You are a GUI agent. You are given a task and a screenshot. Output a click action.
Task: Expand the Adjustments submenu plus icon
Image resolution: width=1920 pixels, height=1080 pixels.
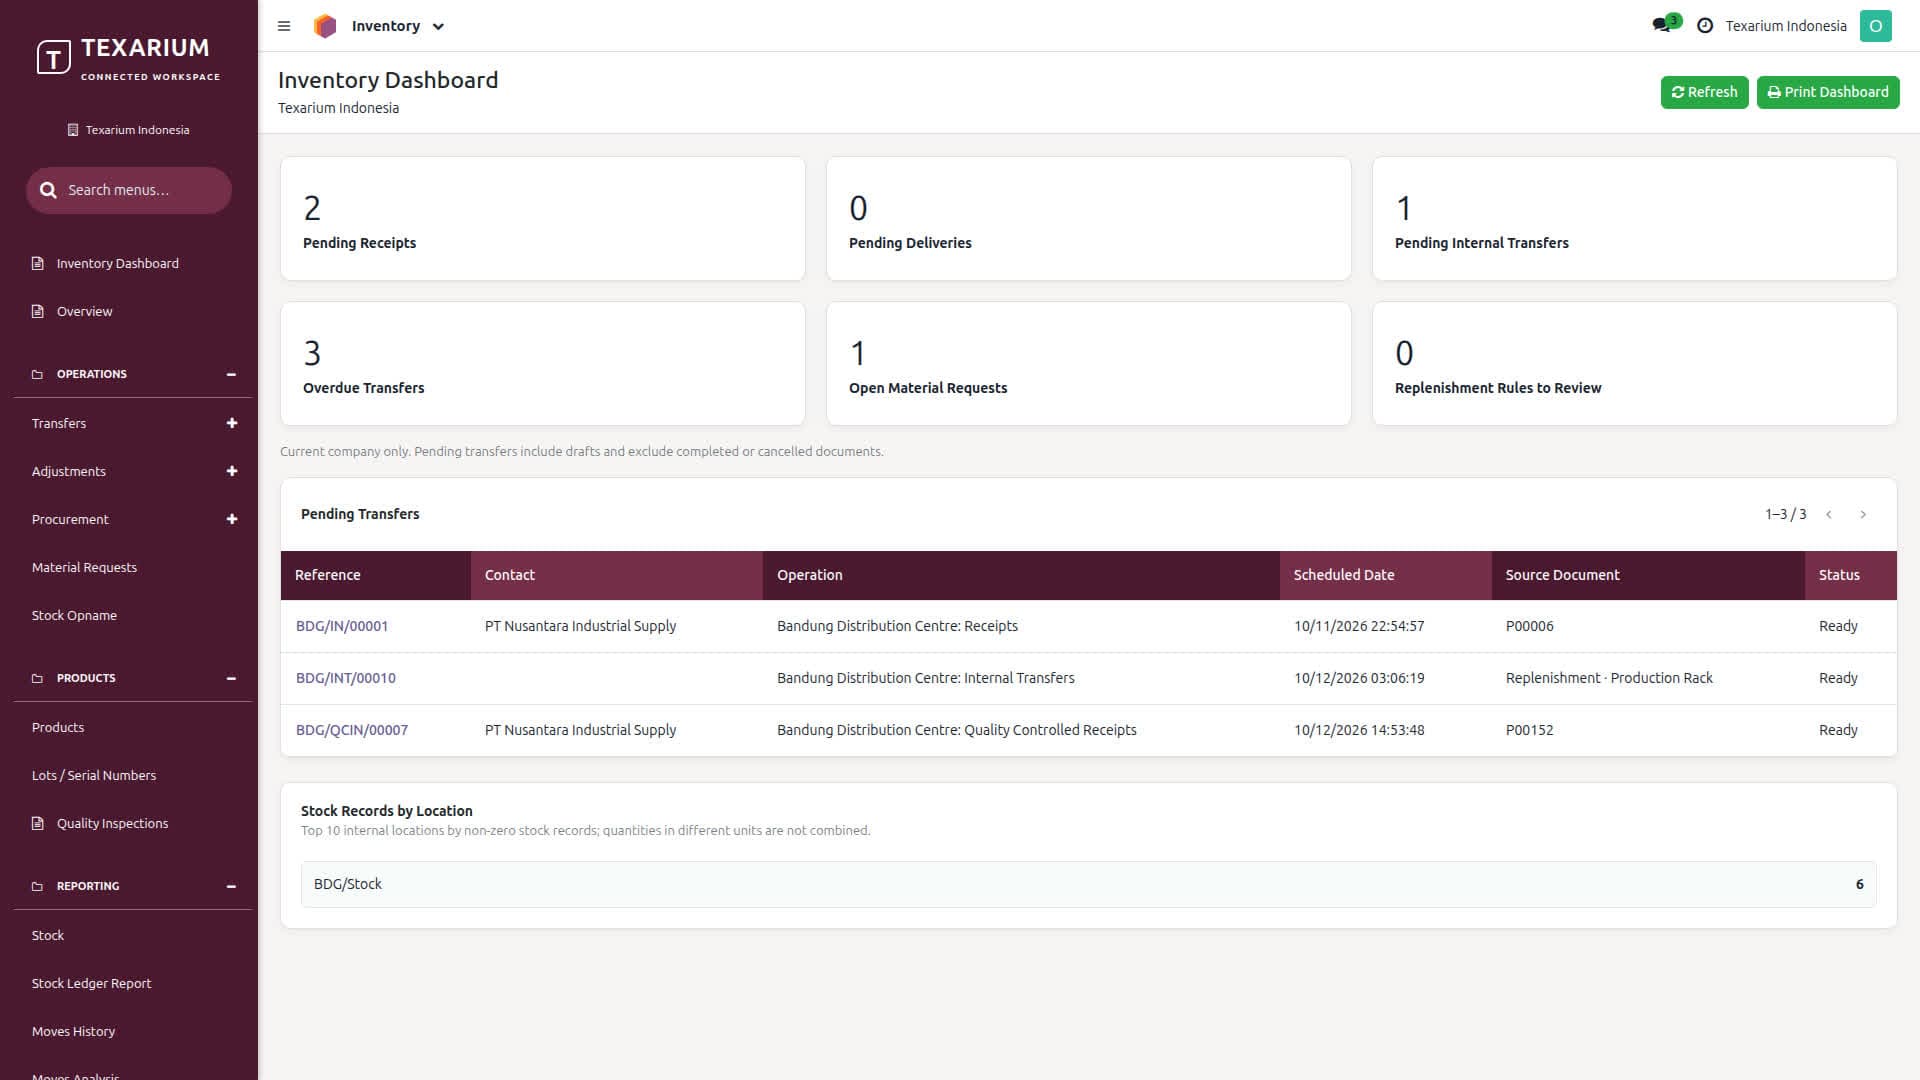click(232, 471)
